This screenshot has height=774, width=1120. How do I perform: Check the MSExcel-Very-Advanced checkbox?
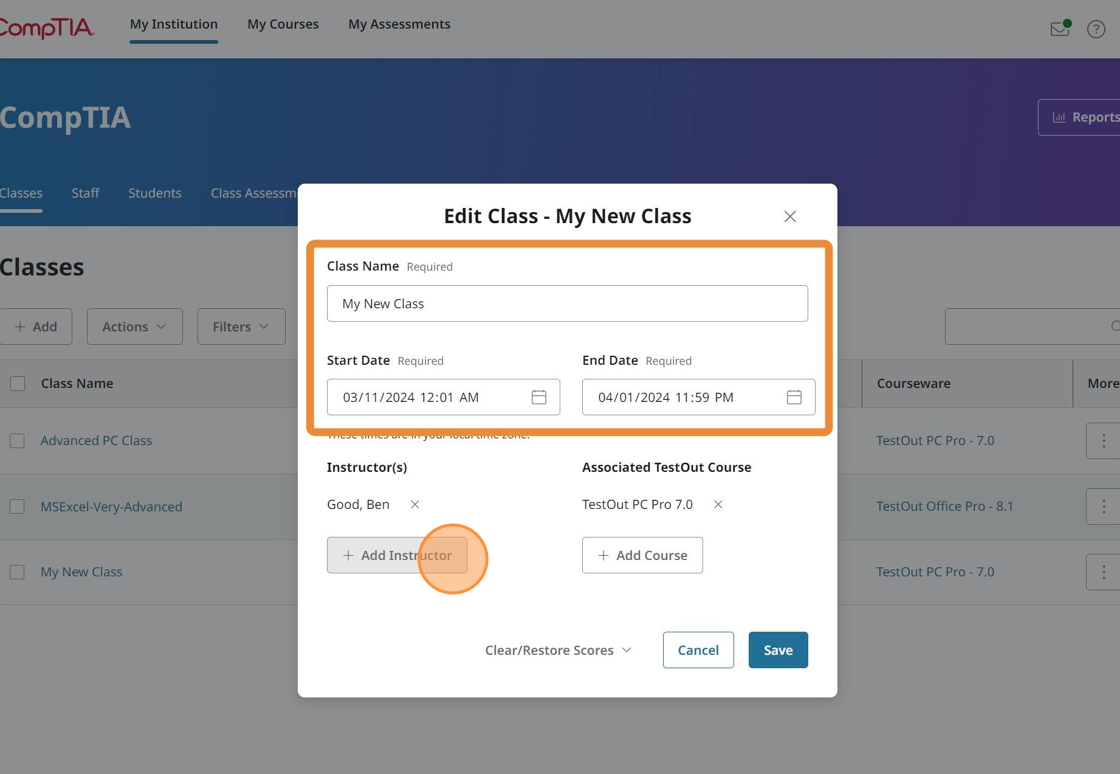(x=17, y=506)
